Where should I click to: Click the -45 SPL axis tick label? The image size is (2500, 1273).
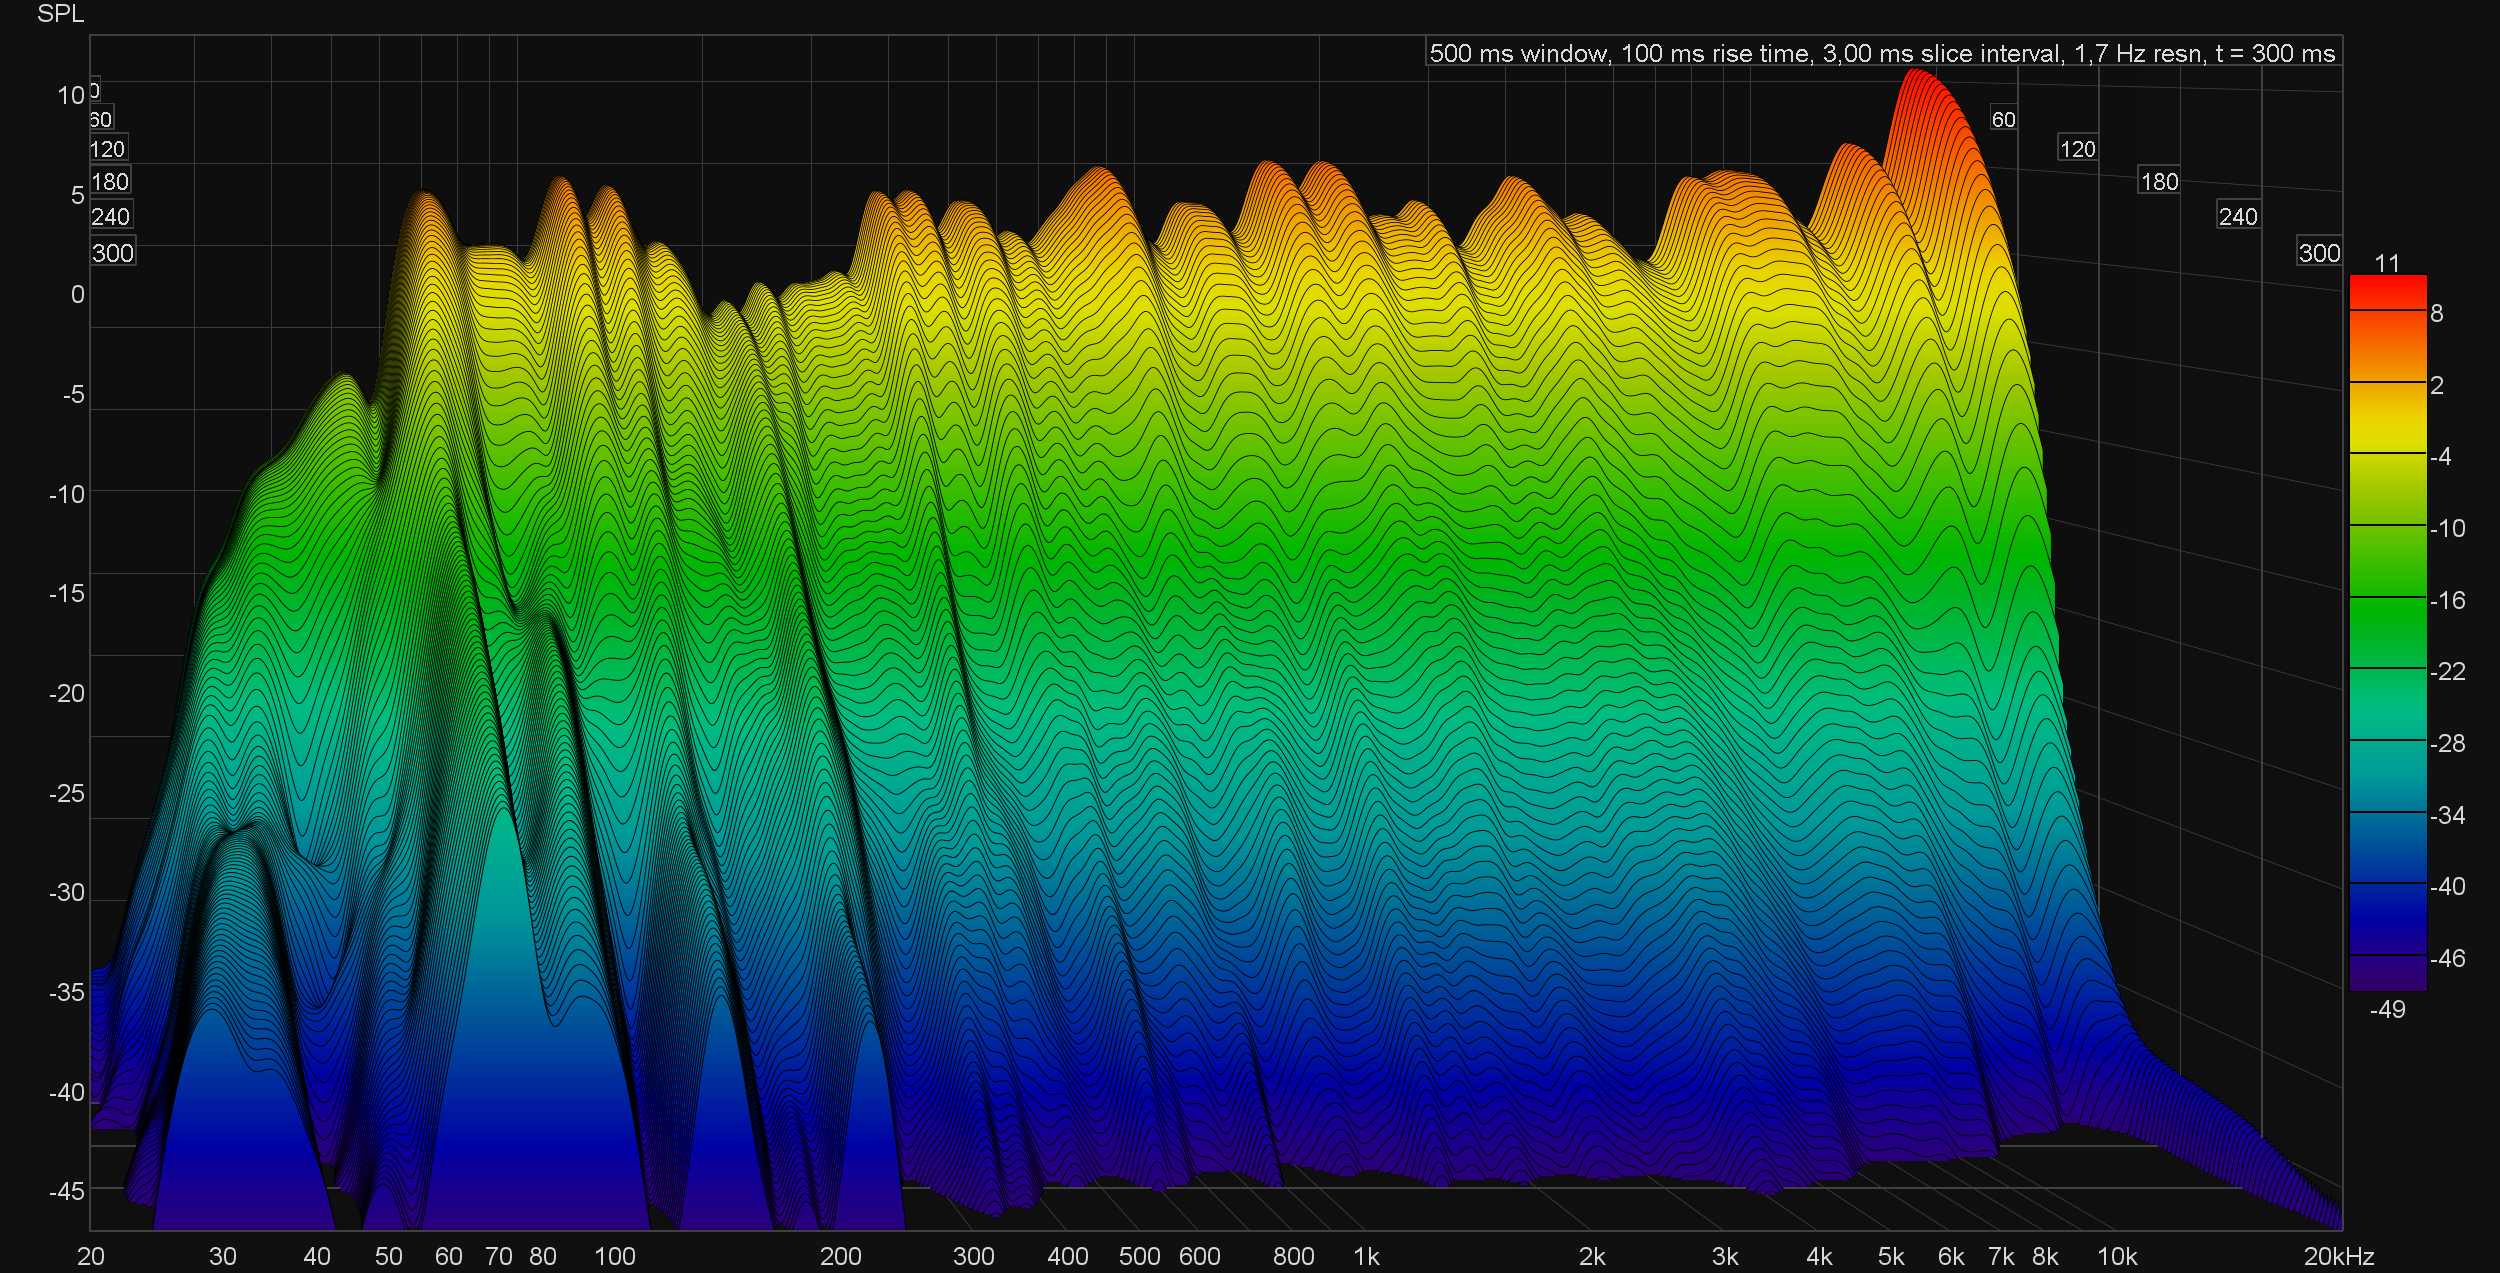66,1191
